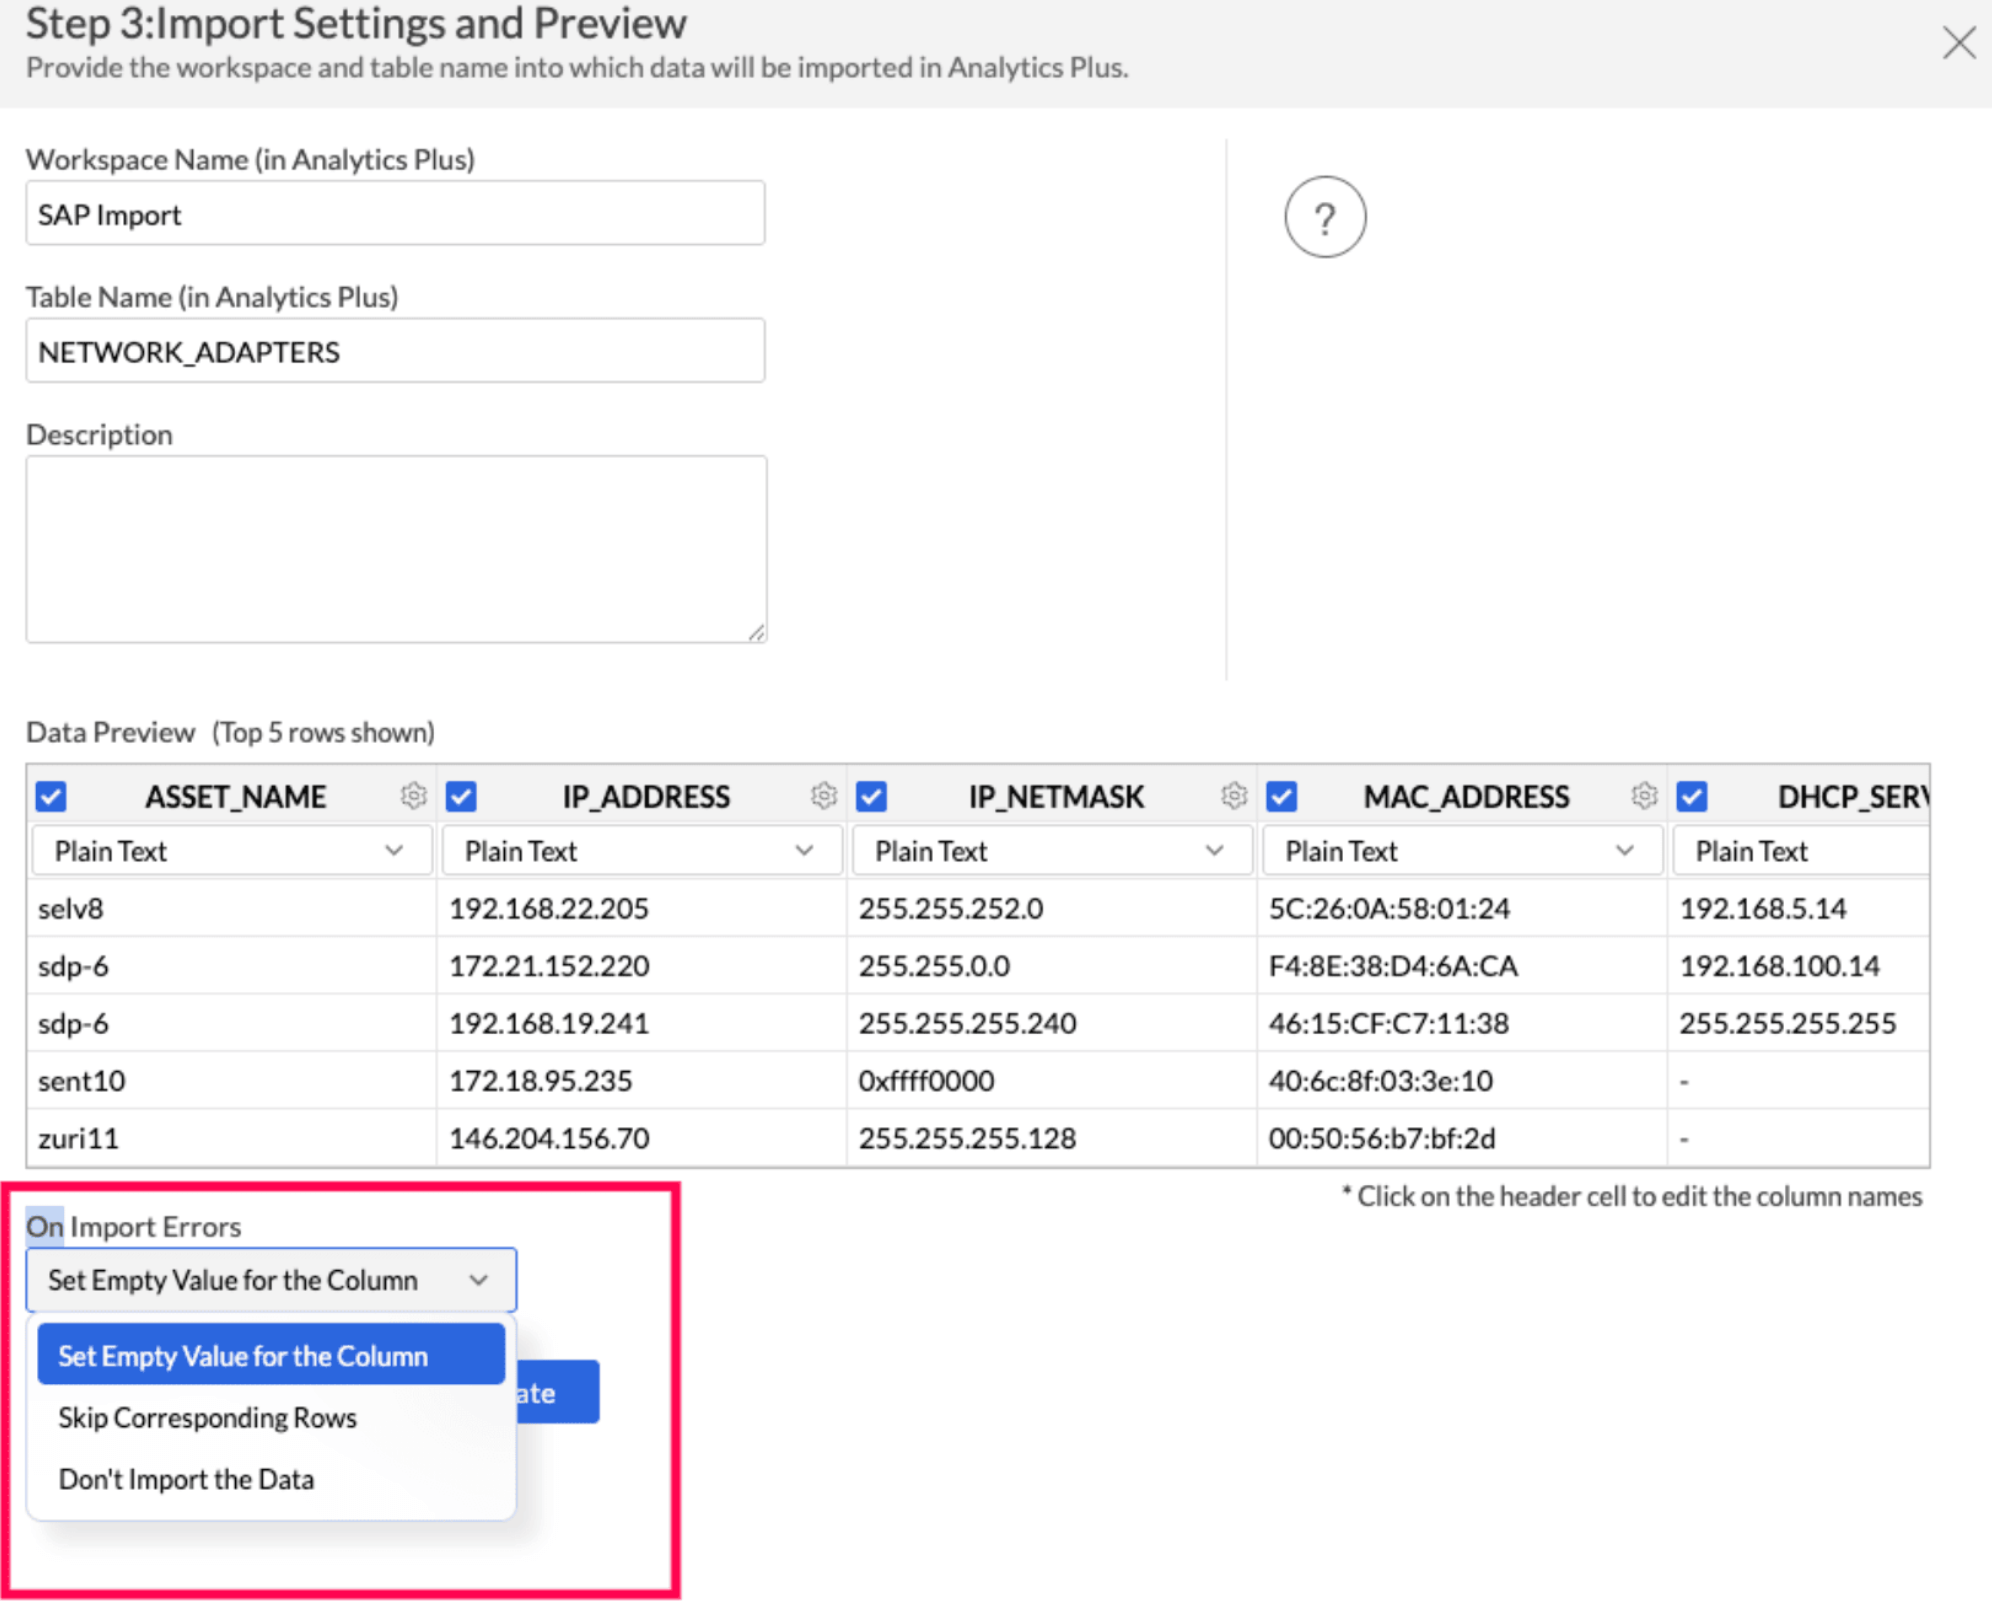Uncheck the ASSET_NAME column checkbox
This screenshot has width=1992, height=1620.
(51, 797)
